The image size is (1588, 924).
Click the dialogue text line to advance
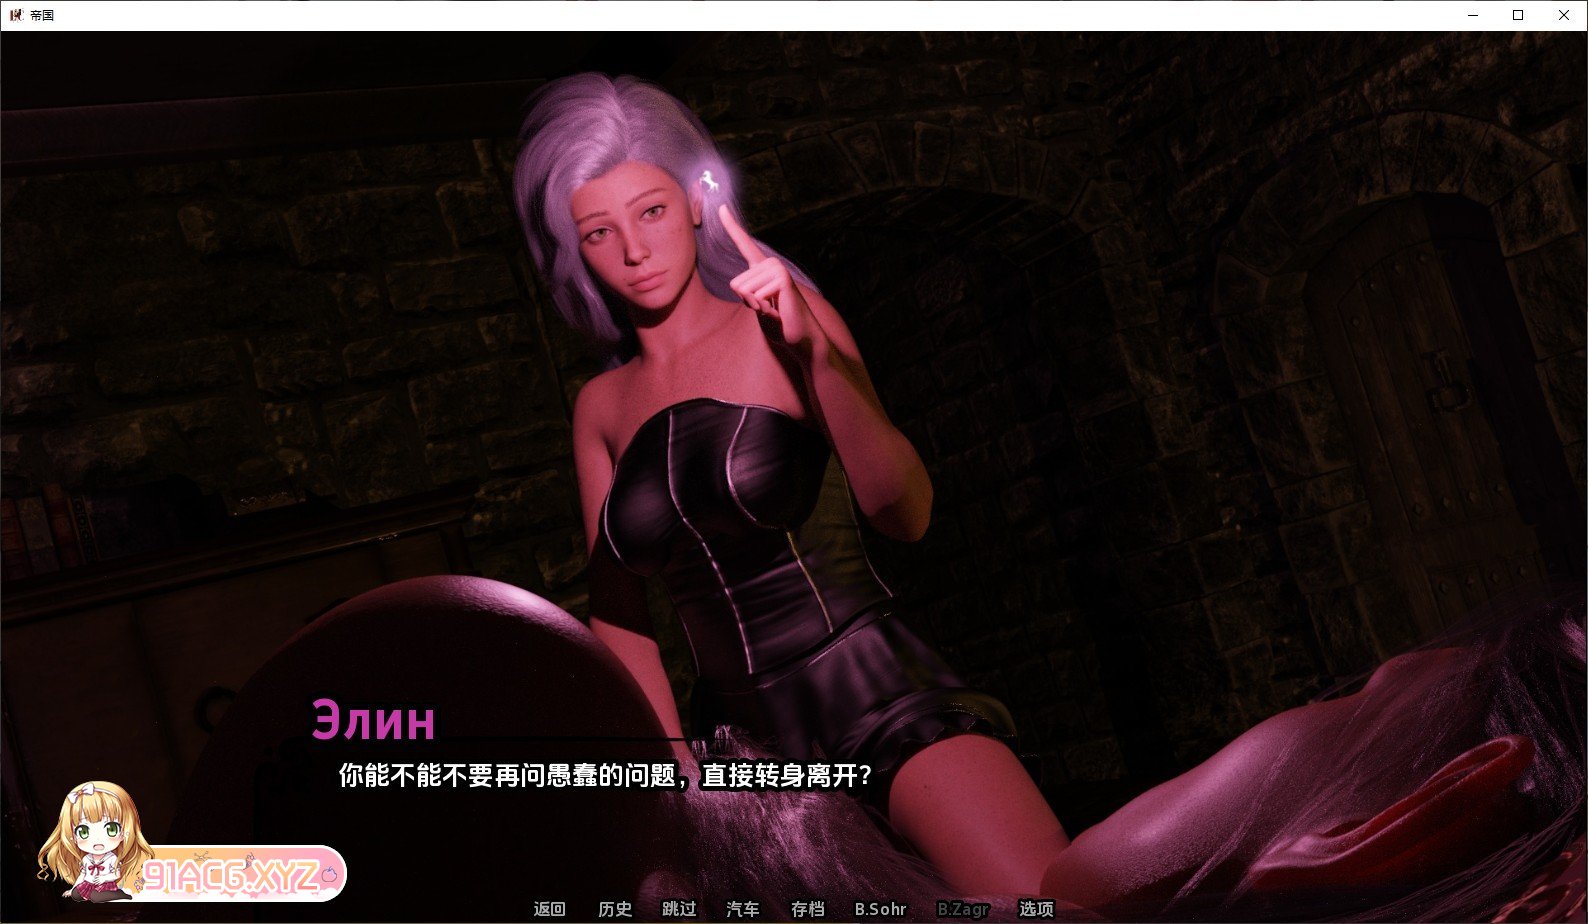pyautogui.click(x=605, y=775)
